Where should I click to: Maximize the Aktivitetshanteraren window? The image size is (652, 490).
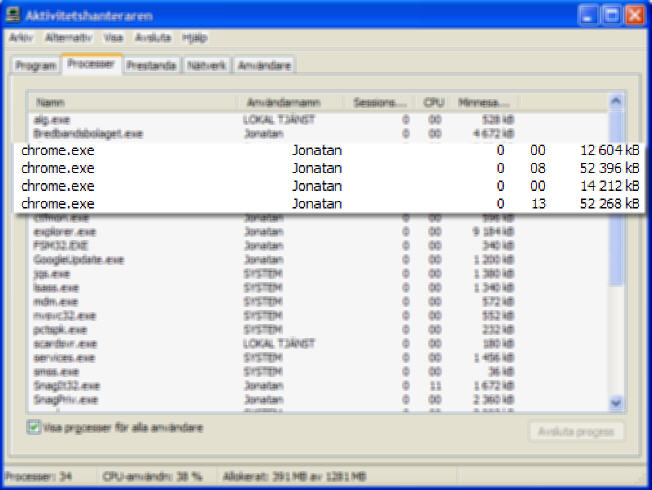[x=611, y=14]
